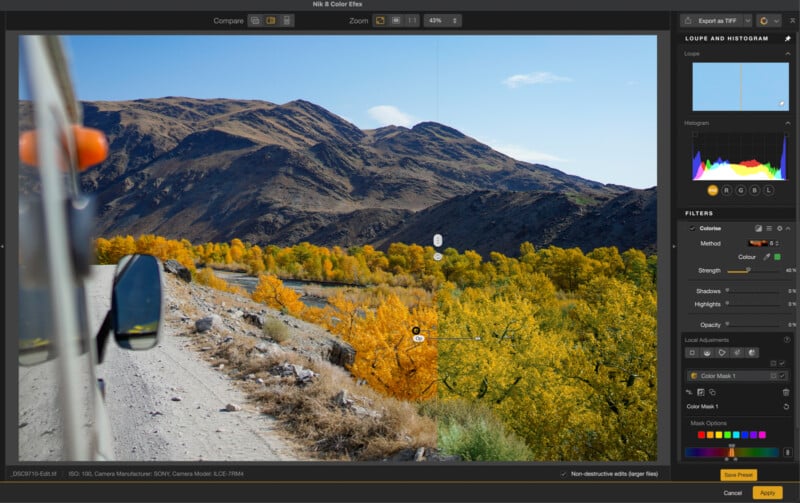Click the Apply button
Screen dimensions: 800x503
click(x=767, y=492)
